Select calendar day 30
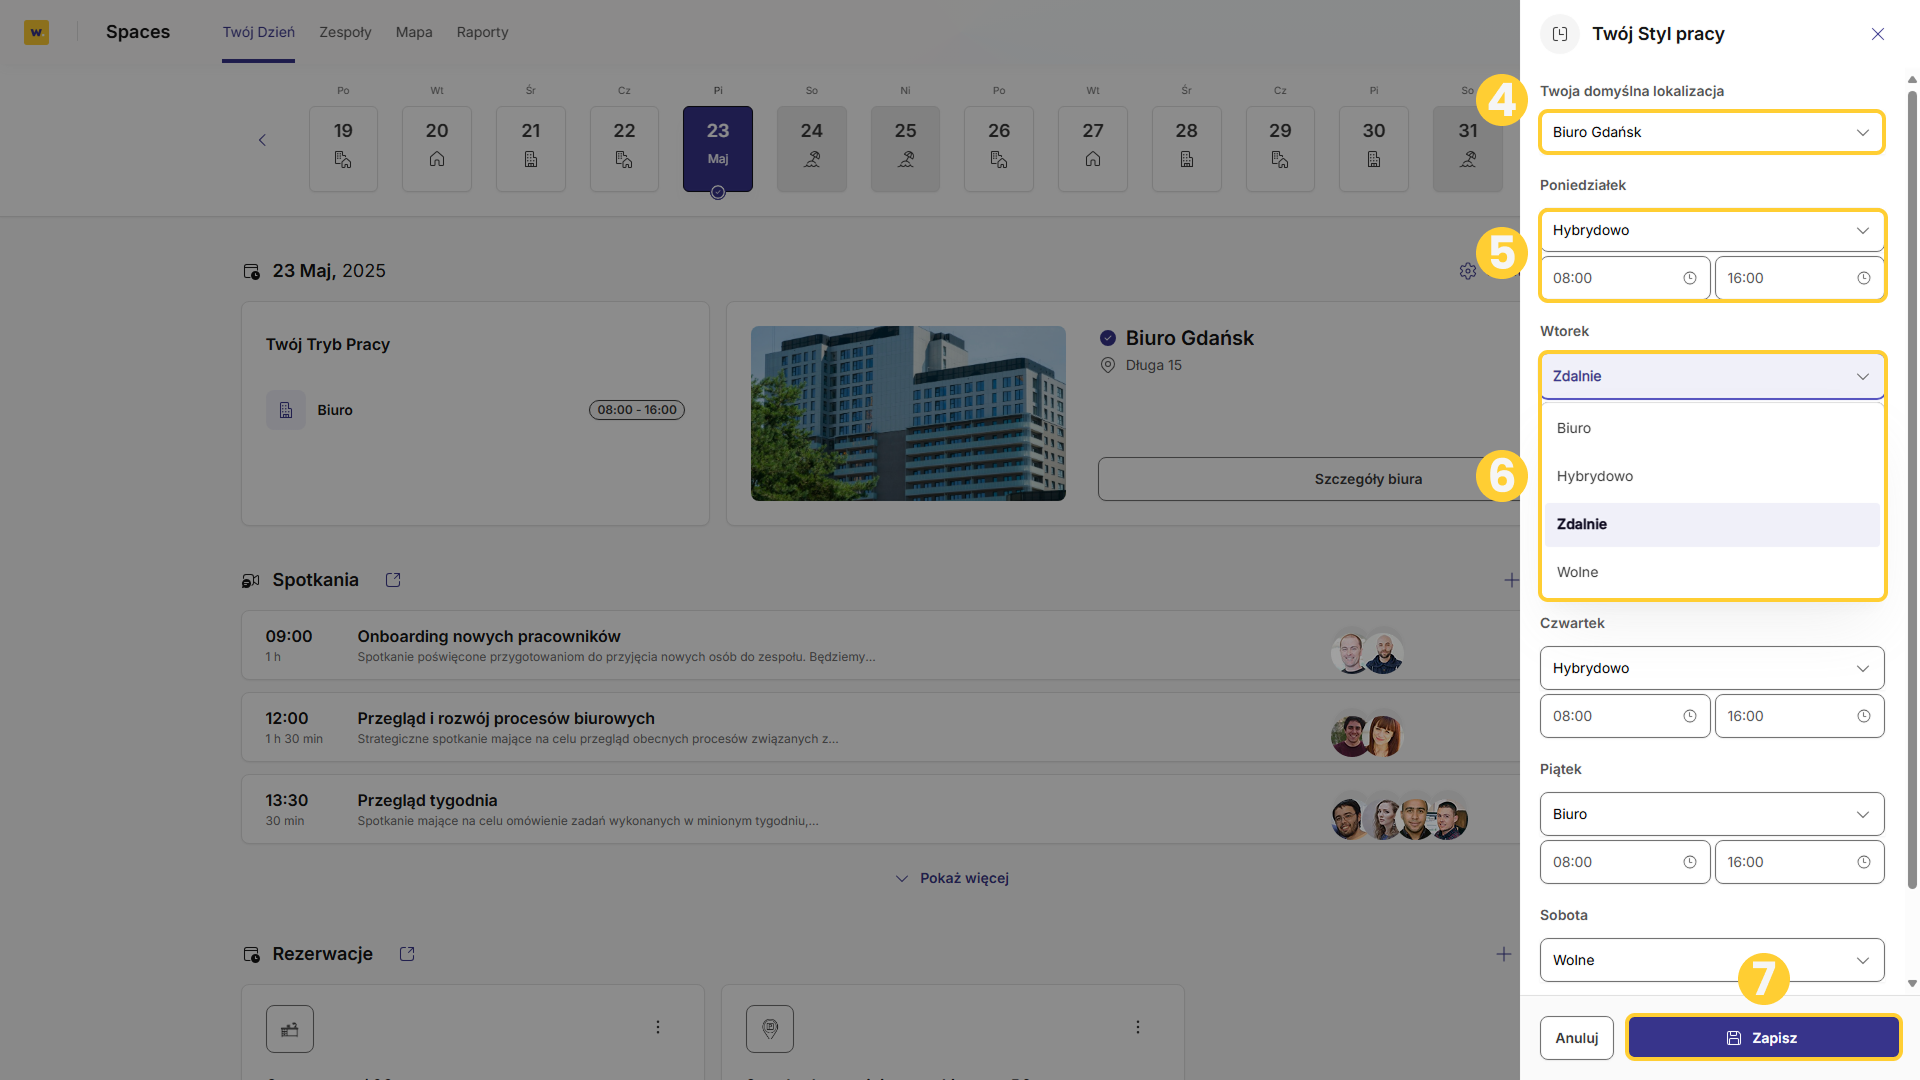Image resolution: width=1920 pixels, height=1080 pixels. coord(1374,148)
